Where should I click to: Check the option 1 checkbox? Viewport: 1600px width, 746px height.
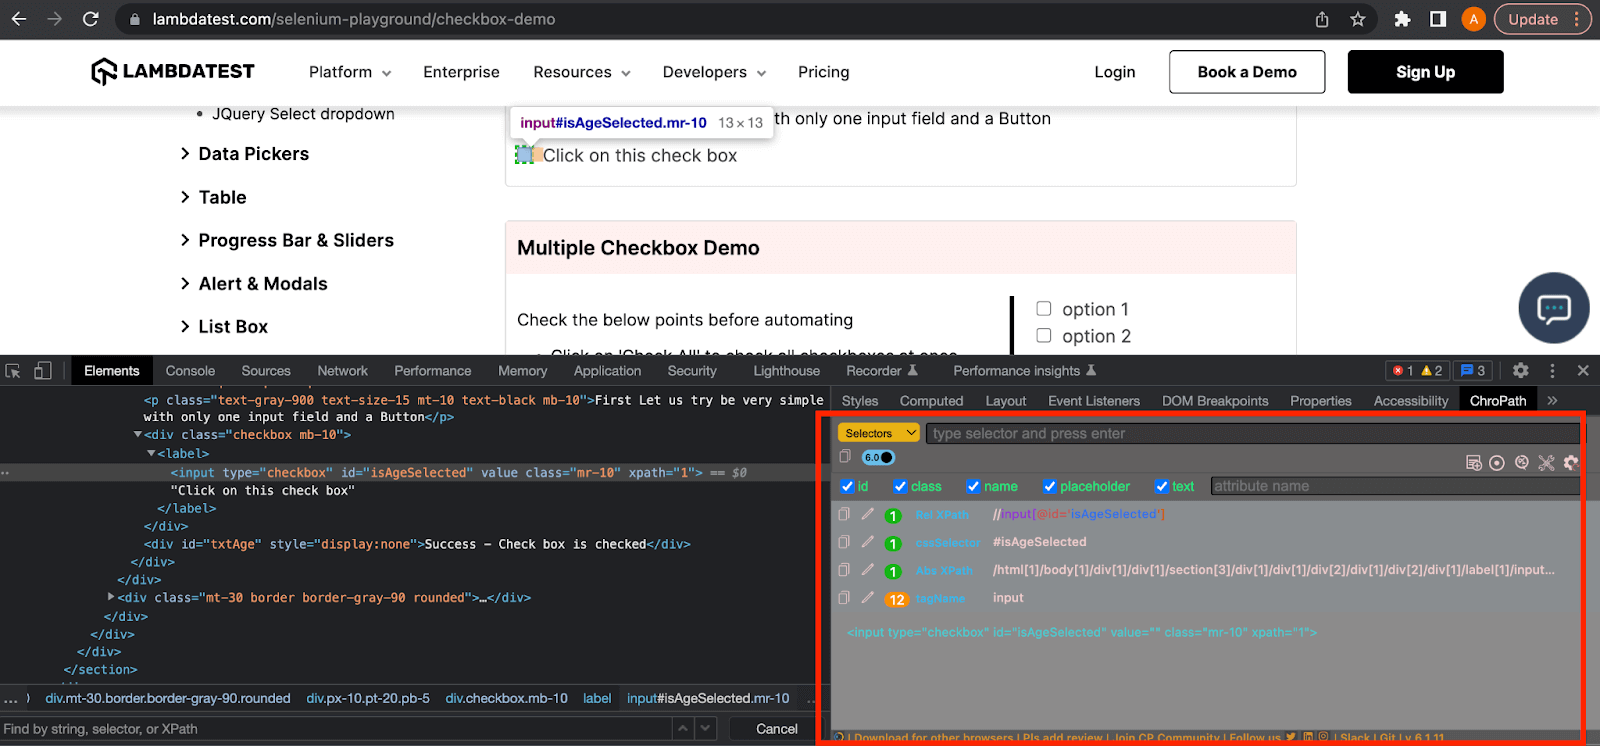[x=1044, y=309]
